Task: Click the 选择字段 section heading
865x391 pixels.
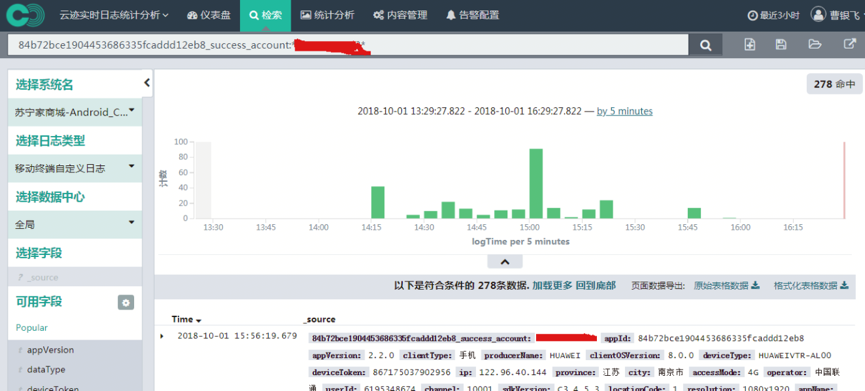Action: 39,253
